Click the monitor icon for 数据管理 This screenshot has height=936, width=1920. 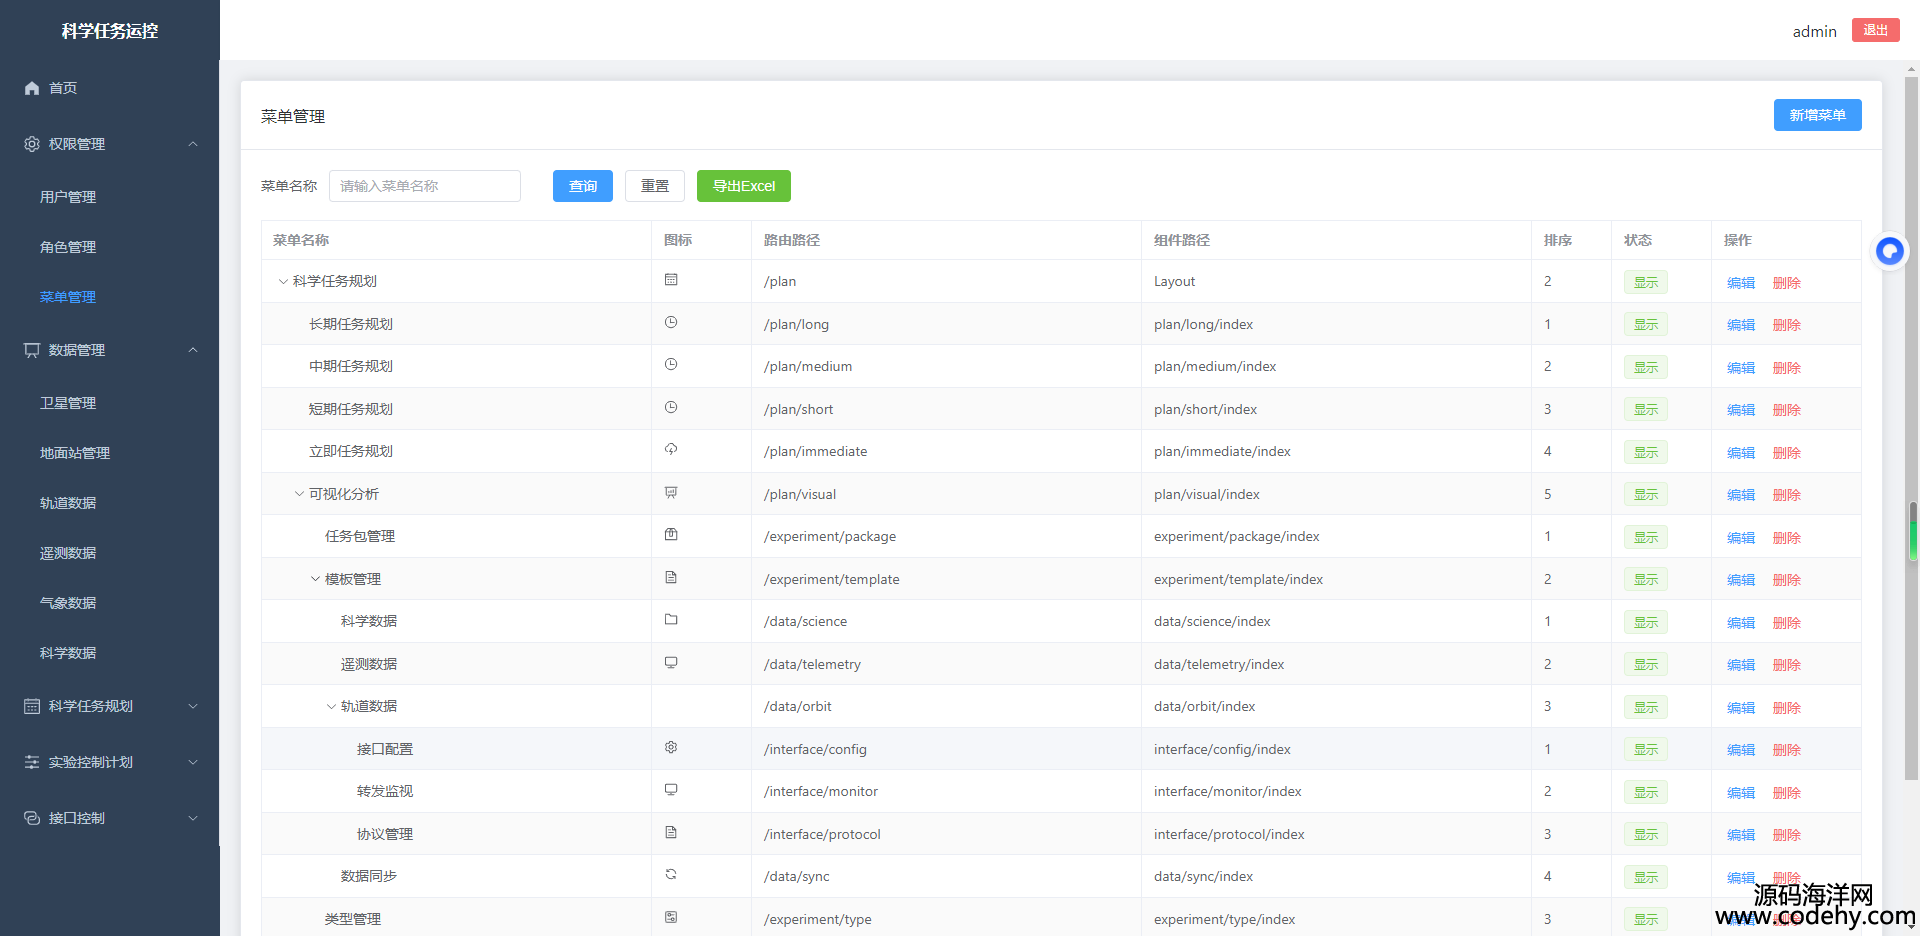point(32,350)
